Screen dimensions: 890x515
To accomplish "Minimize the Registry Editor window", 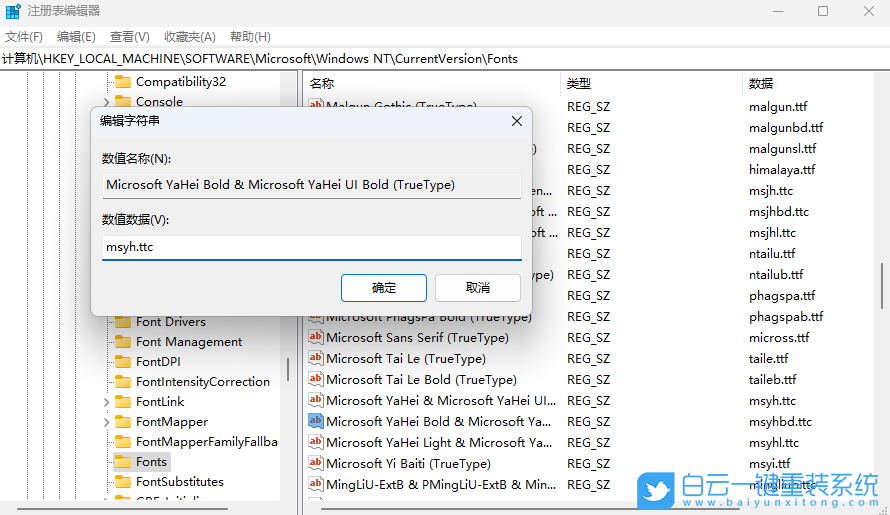I will click(778, 11).
